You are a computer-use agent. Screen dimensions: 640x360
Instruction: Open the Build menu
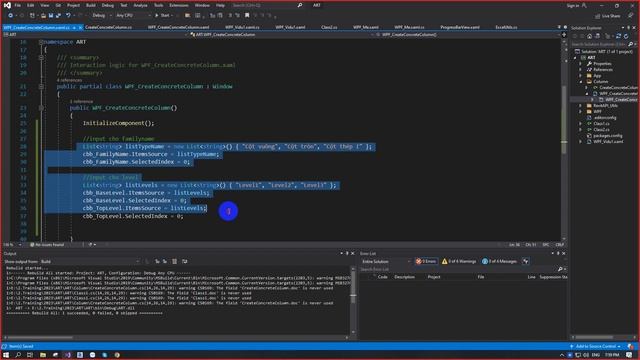(91, 5)
